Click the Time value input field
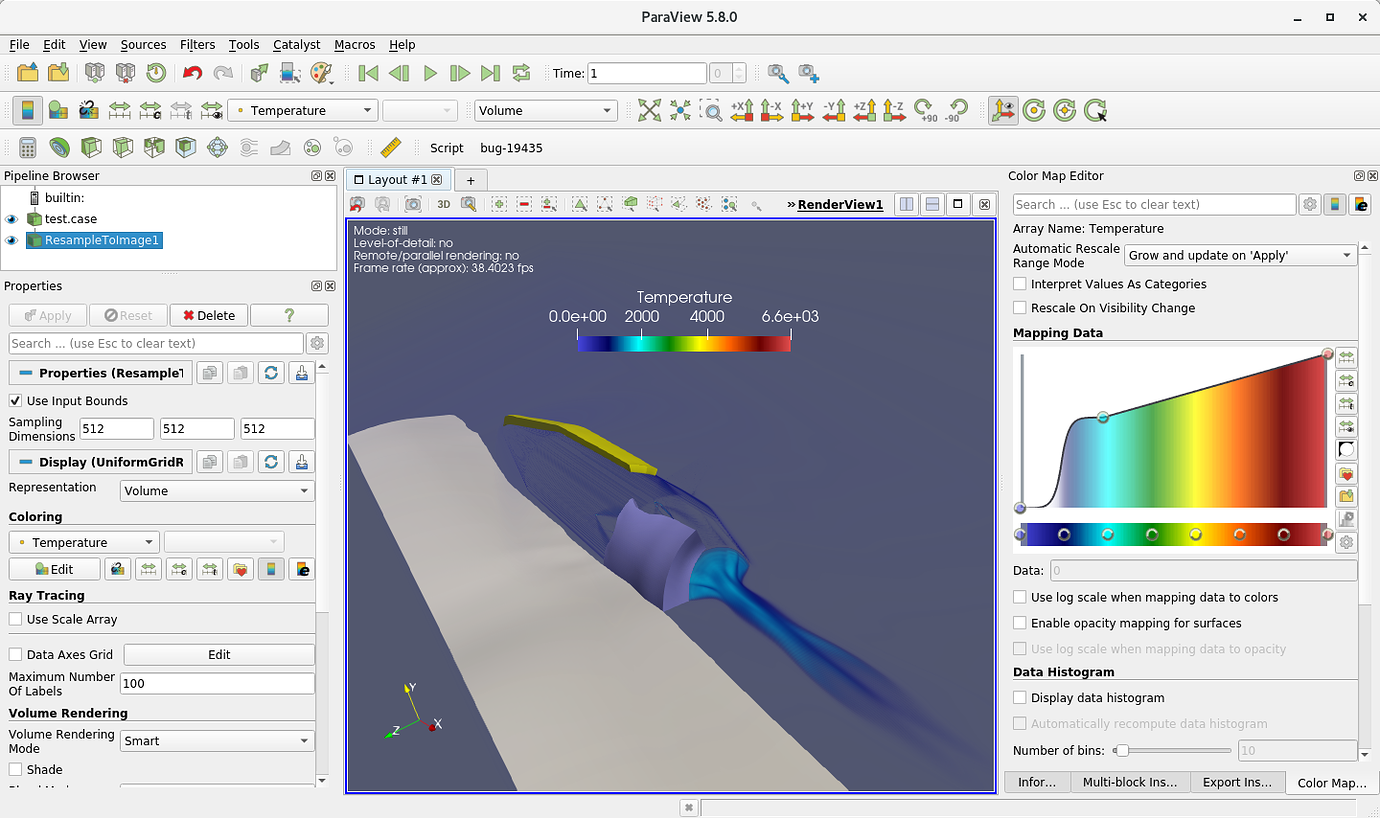Viewport: 1380px width, 818px height. (647, 73)
